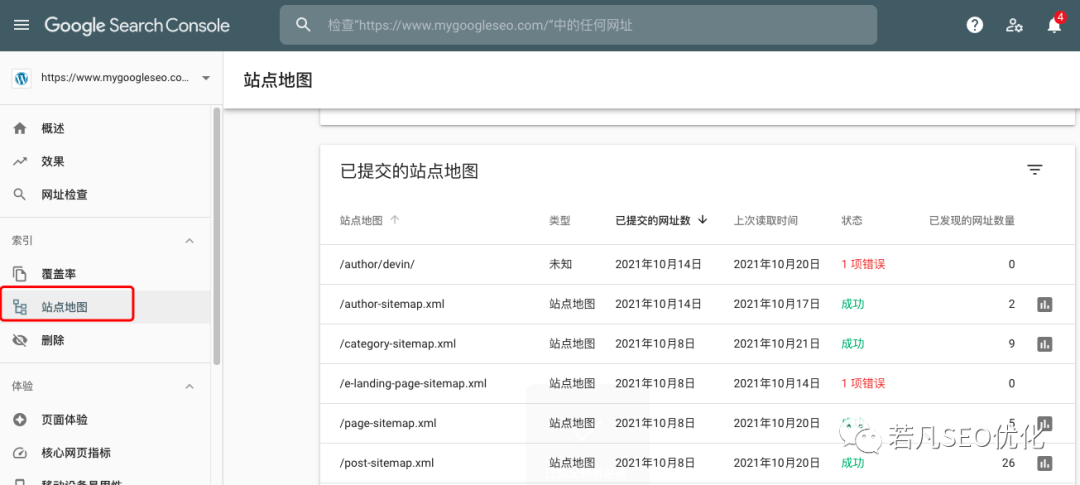This screenshot has height=485, width=1080.
Task: Click the 上次读取时间 column header
Action: point(766,220)
